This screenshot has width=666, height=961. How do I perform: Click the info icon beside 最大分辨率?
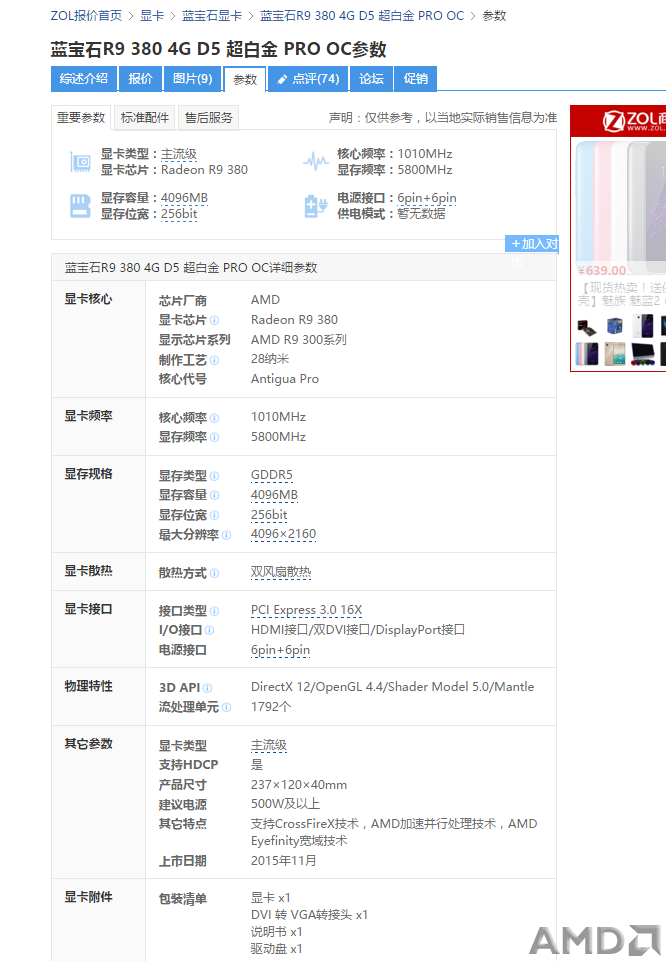coord(226,535)
